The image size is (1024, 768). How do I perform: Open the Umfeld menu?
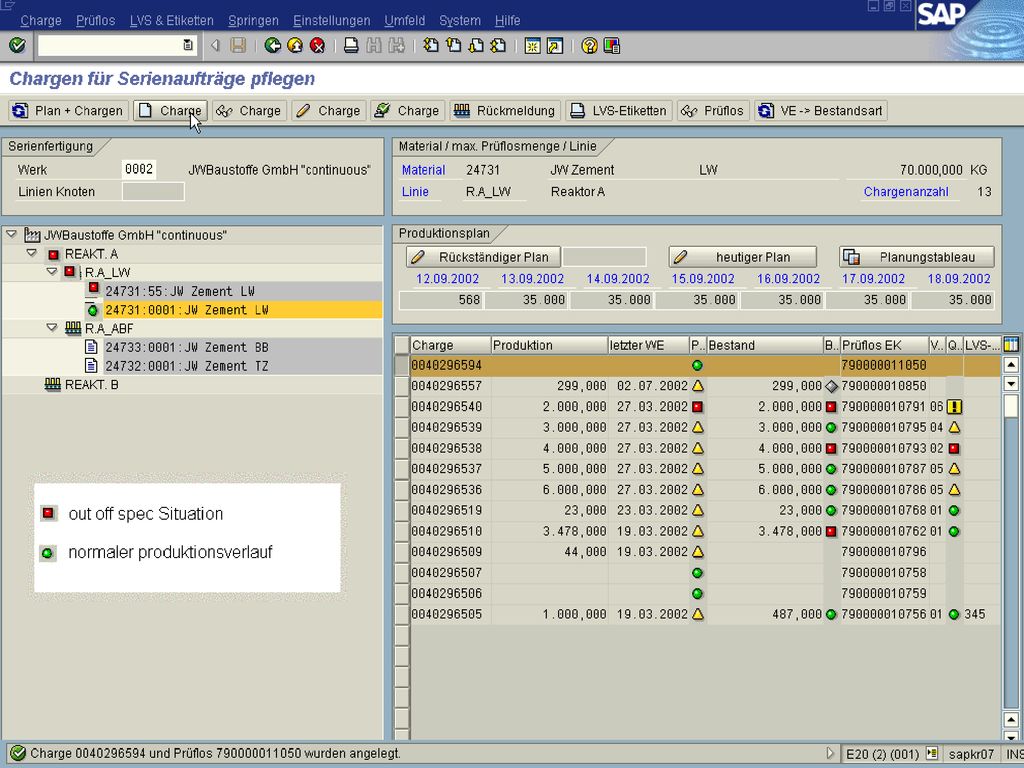405,21
